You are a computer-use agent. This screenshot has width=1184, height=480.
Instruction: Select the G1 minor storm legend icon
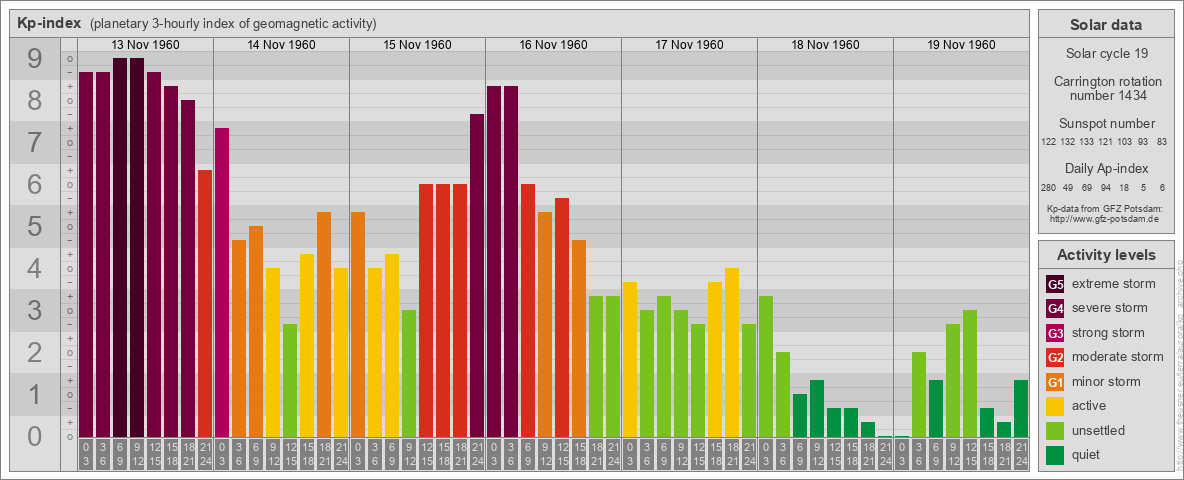[x=1055, y=382]
